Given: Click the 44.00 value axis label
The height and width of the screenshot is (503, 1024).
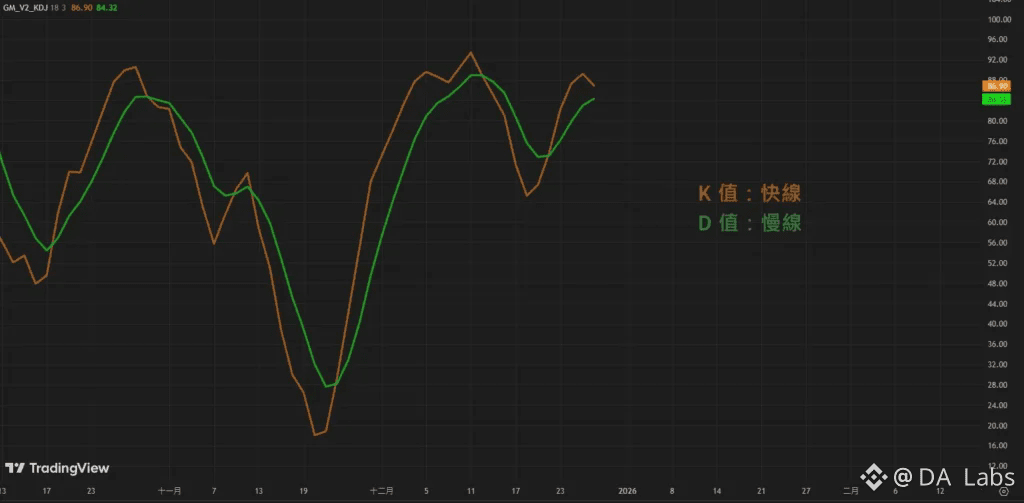Looking at the screenshot, I should pos(999,304).
